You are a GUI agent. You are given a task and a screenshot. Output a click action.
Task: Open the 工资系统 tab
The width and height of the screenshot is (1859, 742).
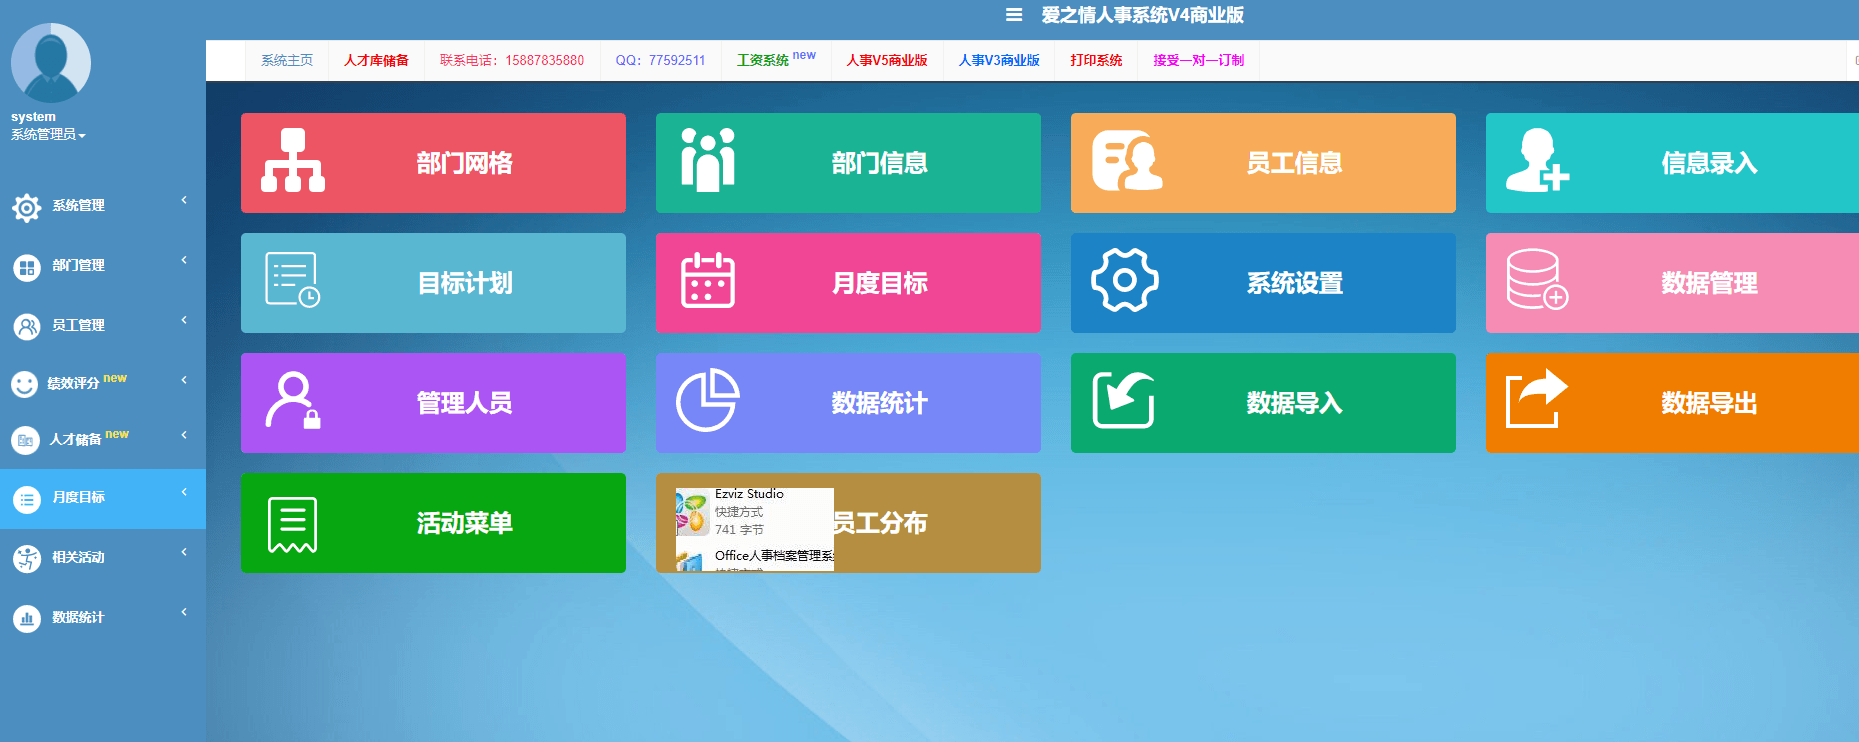776,59
